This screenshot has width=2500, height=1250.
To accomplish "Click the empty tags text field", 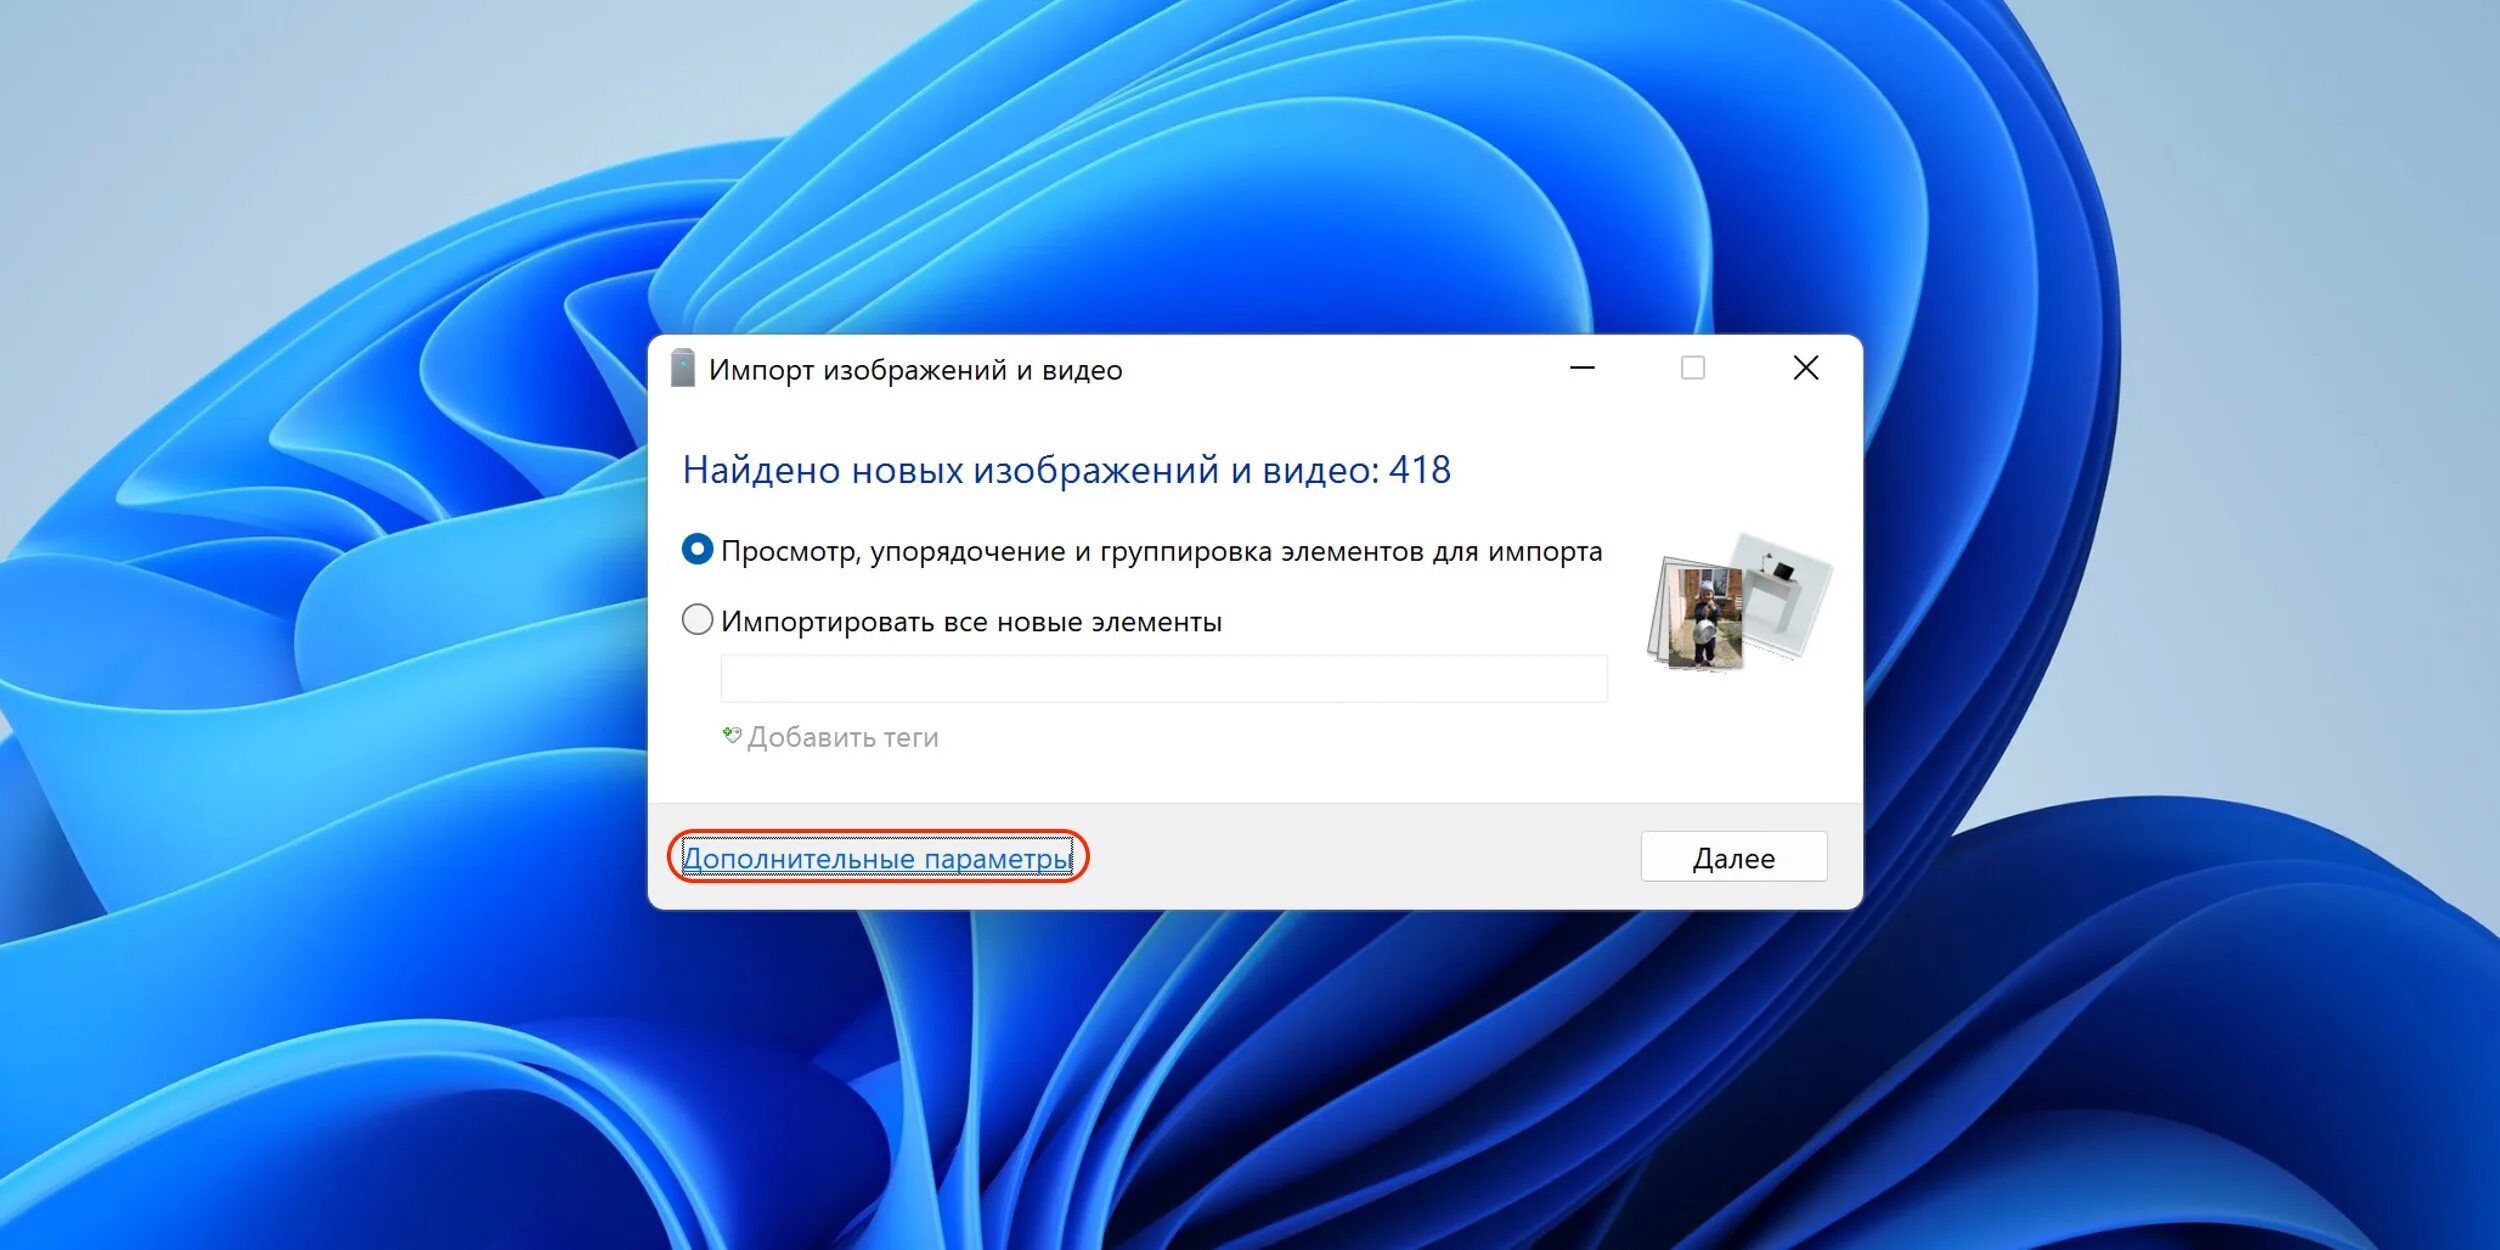I will tap(1163, 679).
